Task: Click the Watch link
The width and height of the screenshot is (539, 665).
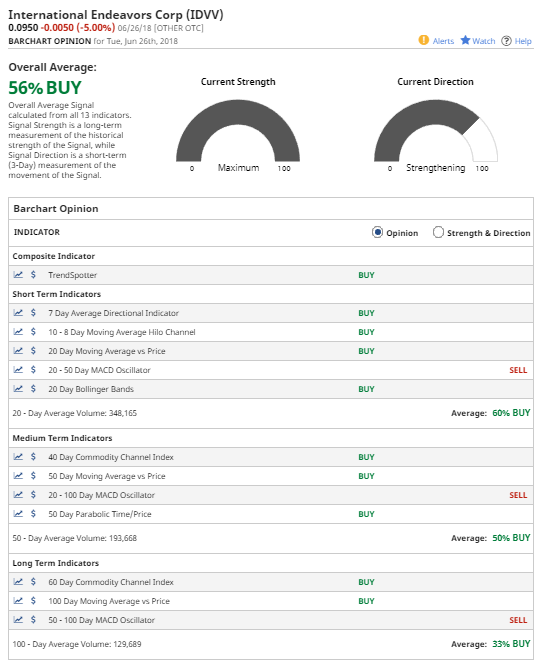Action: [484, 41]
